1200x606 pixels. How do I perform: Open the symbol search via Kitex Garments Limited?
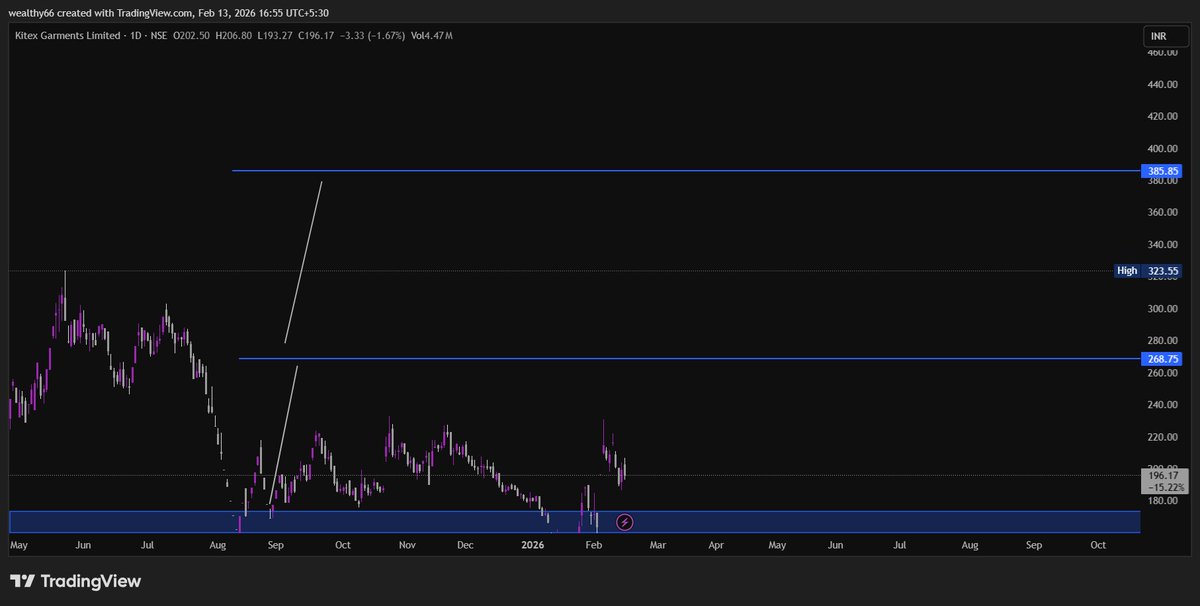click(70, 35)
